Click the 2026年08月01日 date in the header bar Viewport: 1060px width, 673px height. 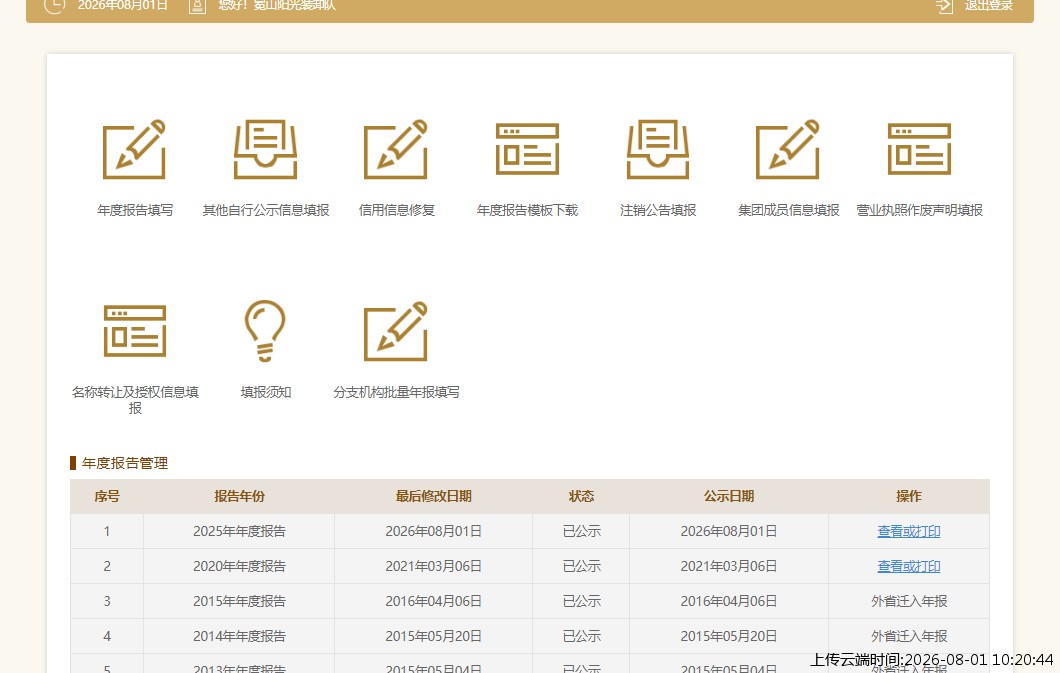(122, 5)
